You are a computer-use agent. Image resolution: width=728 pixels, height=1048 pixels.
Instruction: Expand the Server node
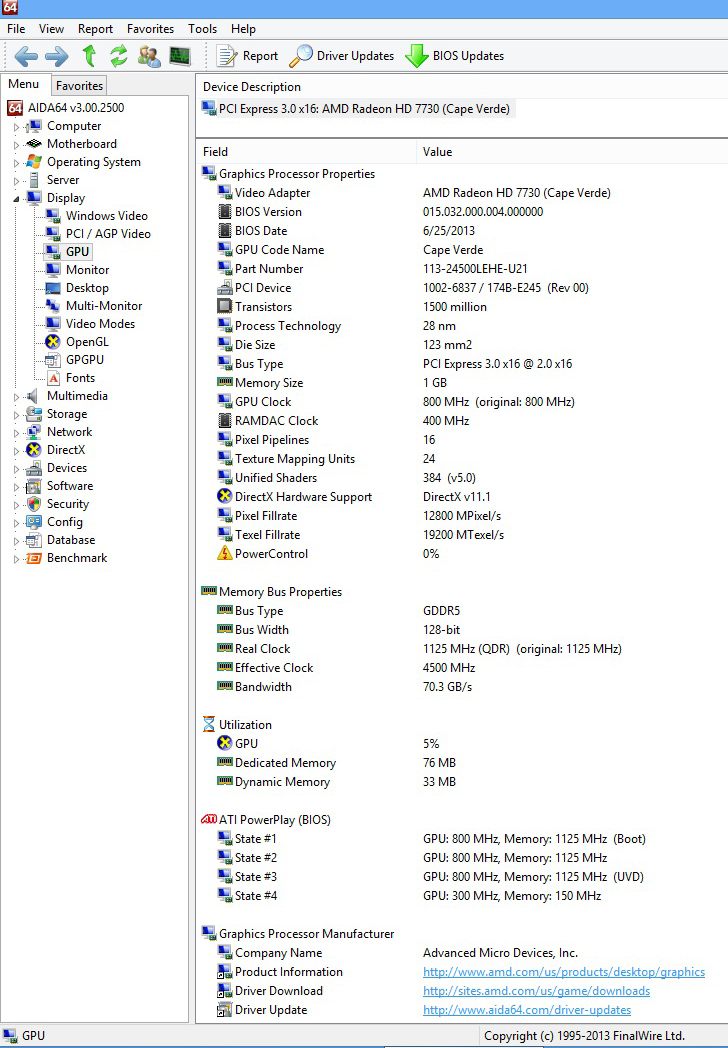tap(17, 180)
